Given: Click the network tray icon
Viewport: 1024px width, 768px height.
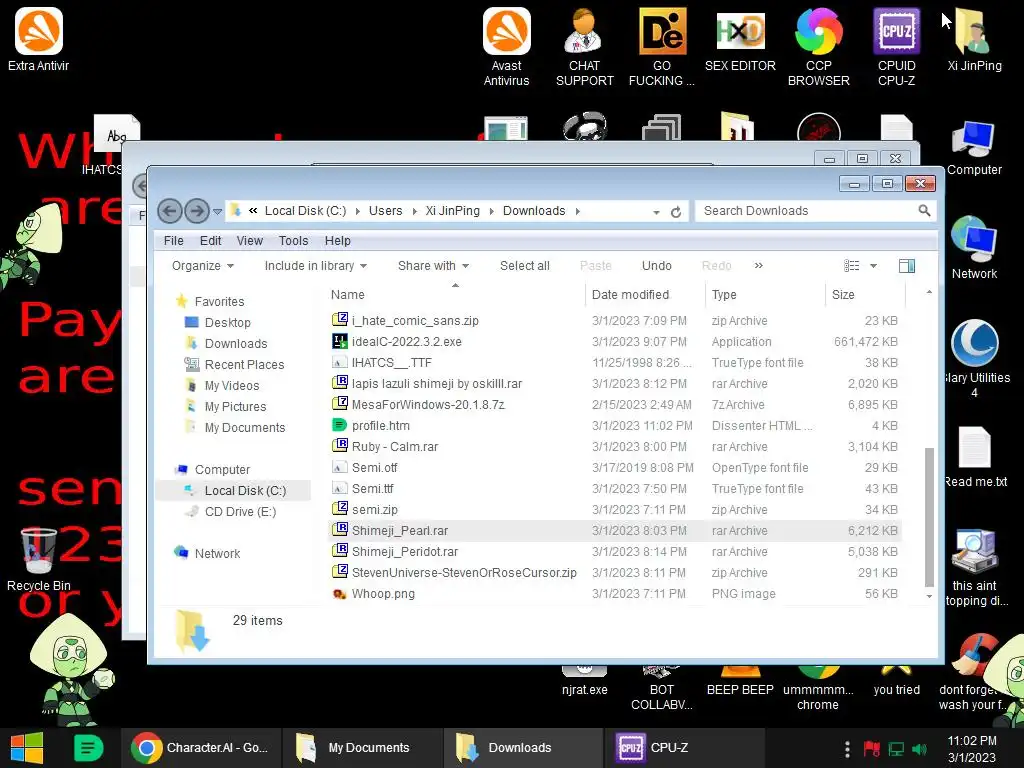Looking at the screenshot, I should point(896,748).
